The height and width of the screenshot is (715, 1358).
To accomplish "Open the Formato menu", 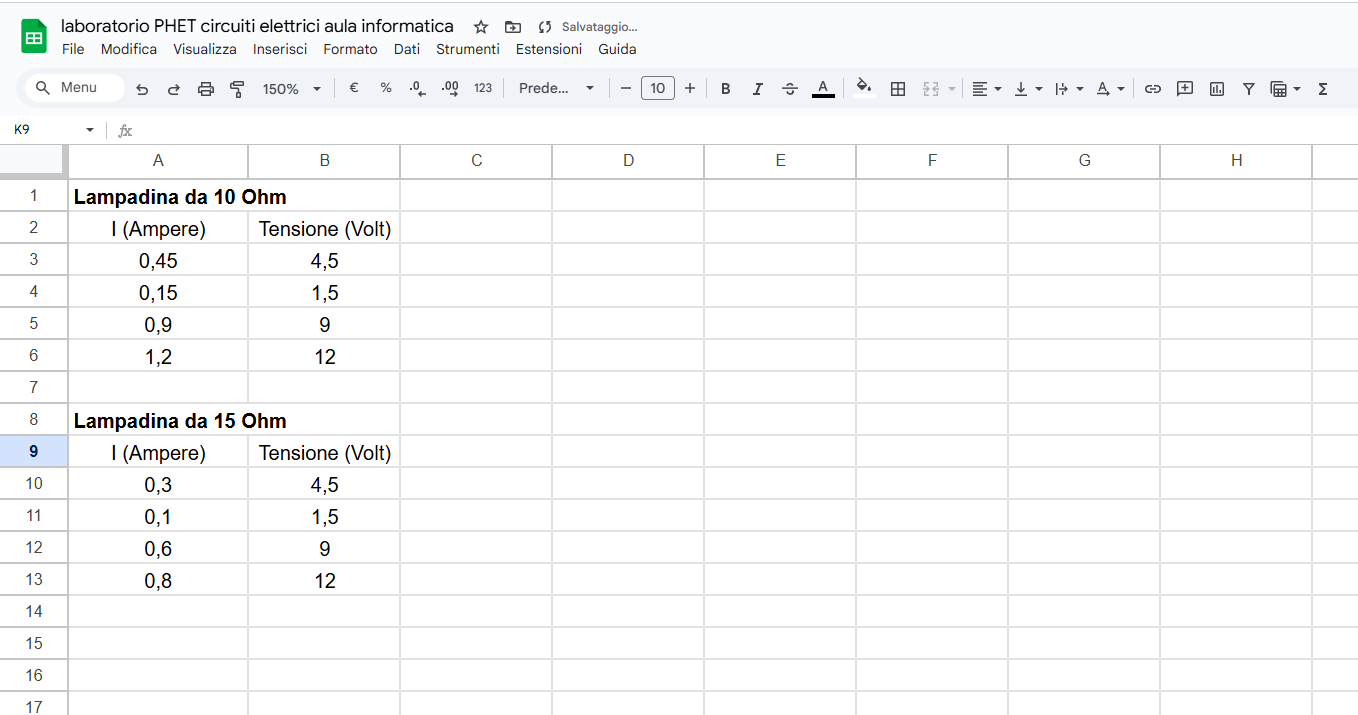I will 350,49.
